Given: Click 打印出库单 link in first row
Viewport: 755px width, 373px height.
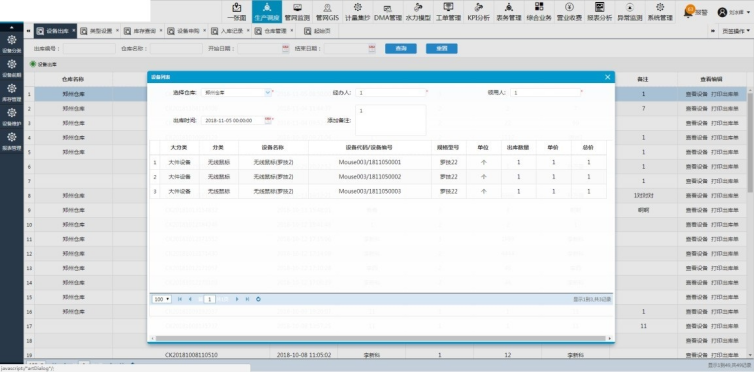Looking at the screenshot, I should (x=725, y=94).
